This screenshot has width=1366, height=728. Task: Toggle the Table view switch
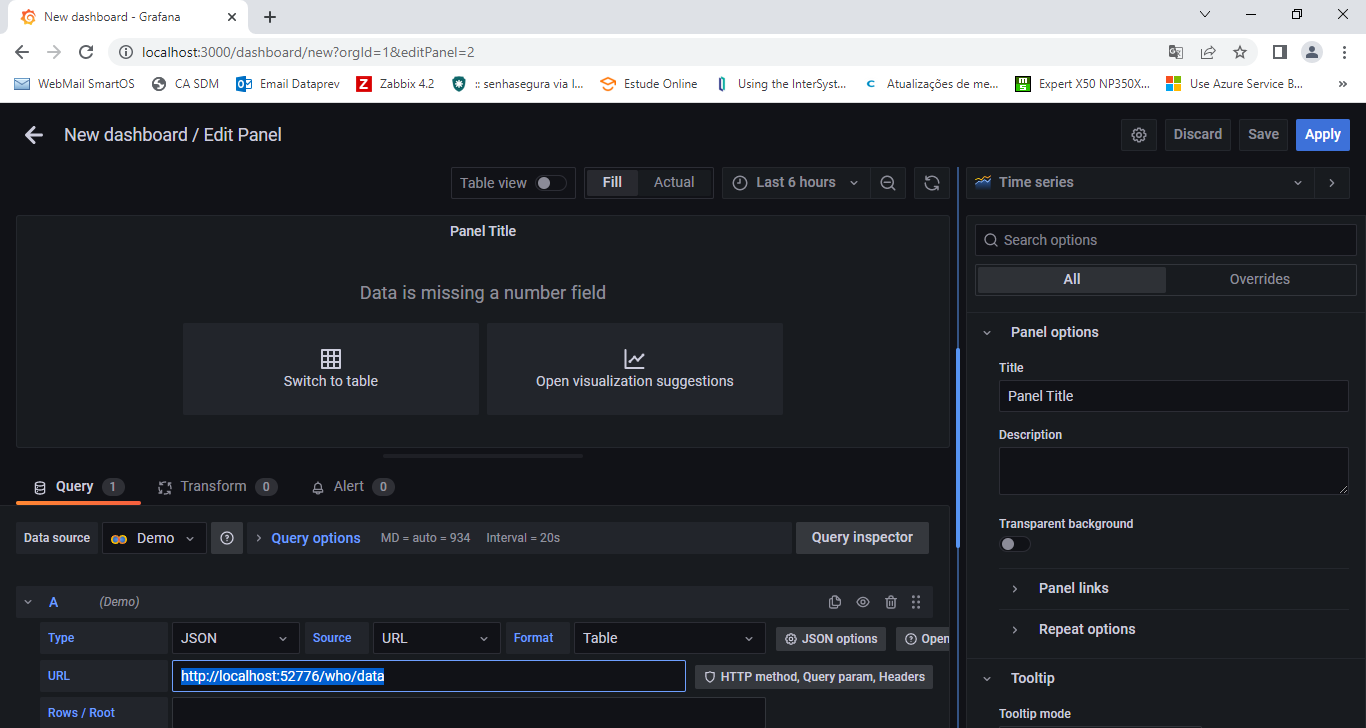pyautogui.click(x=551, y=183)
